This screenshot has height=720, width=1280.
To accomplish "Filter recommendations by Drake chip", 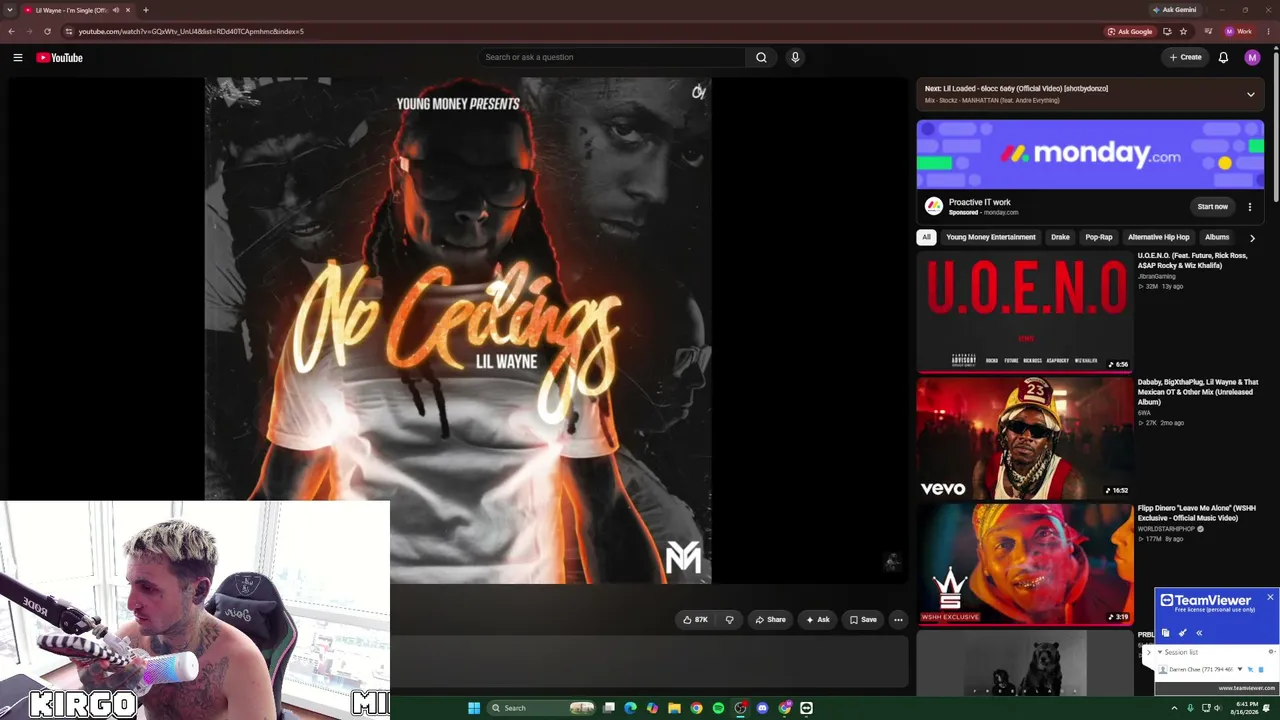I will (1060, 237).
